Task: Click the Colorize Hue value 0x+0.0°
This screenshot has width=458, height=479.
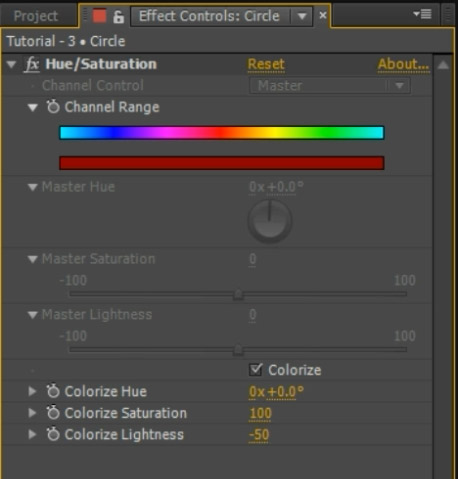Action: 276,392
